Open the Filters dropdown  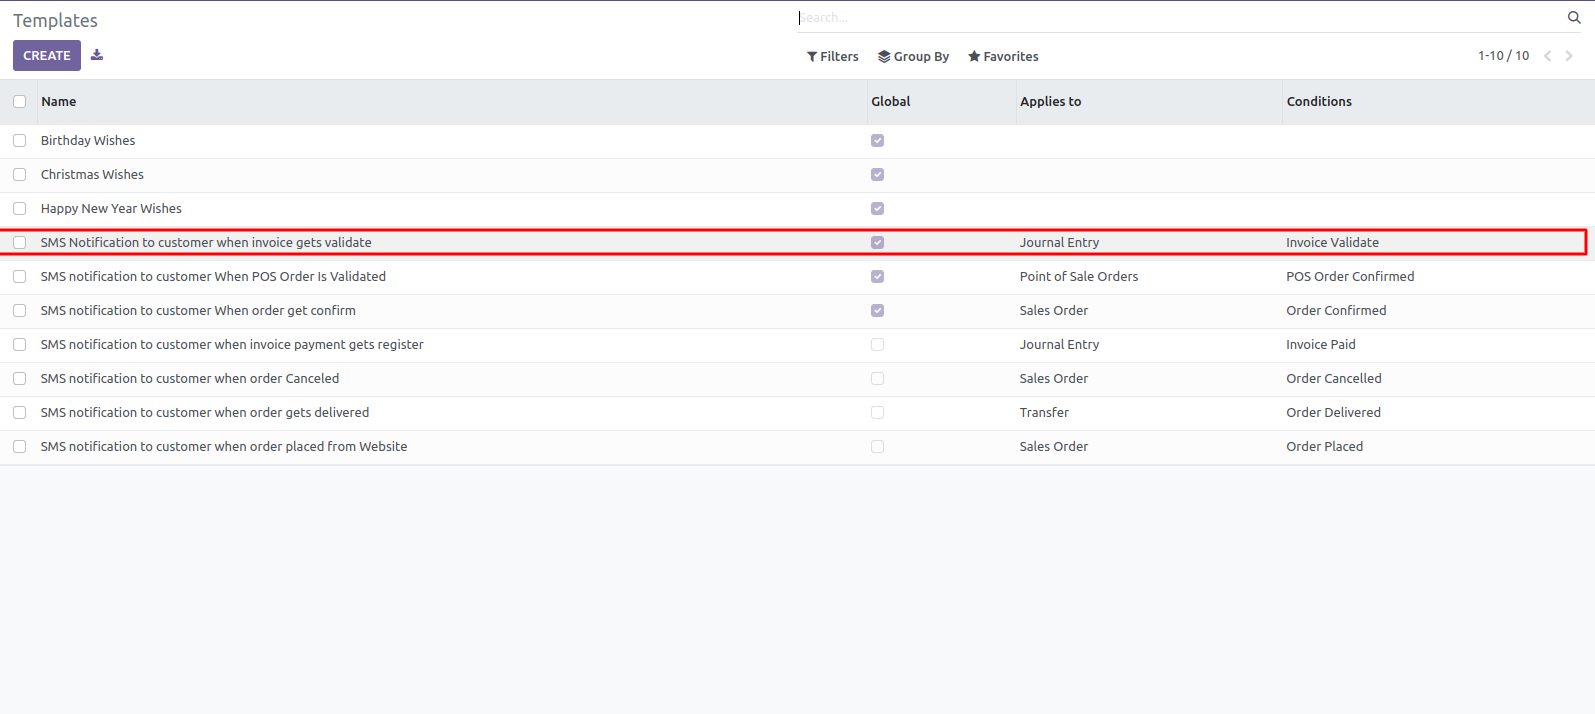click(832, 57)
